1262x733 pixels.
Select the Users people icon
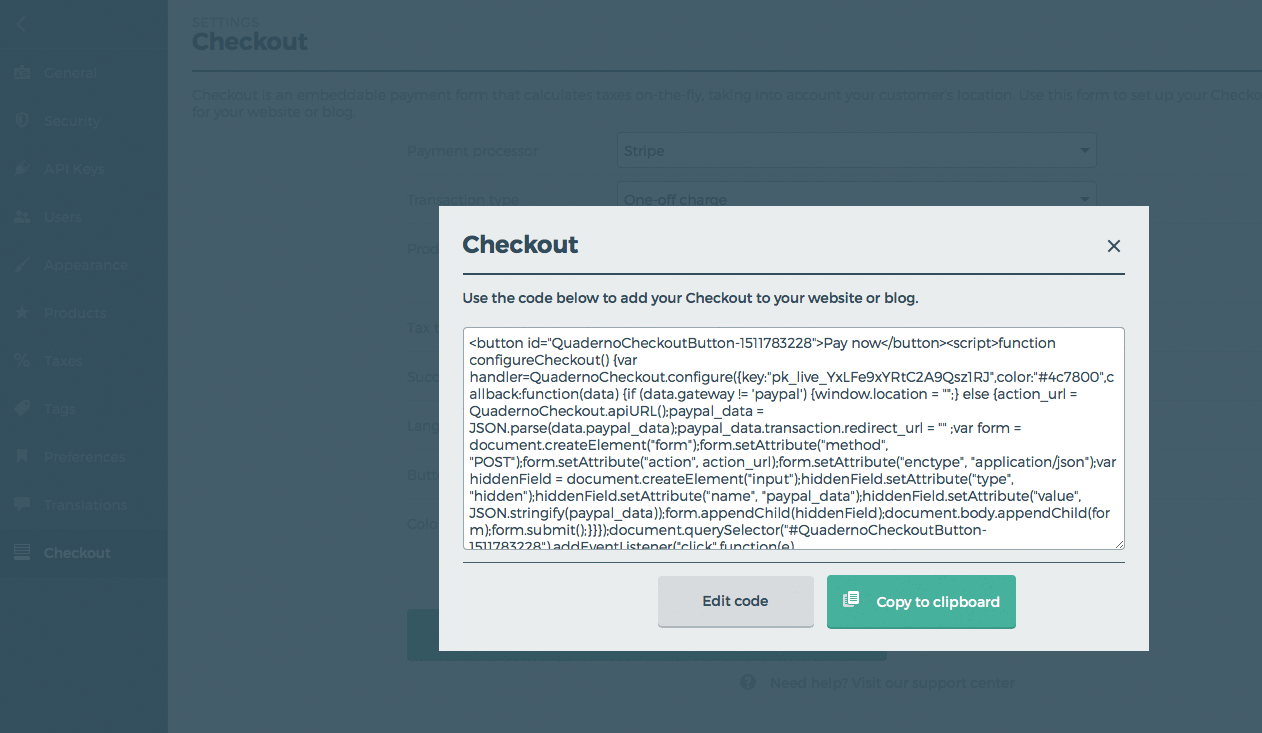[22, 217]
